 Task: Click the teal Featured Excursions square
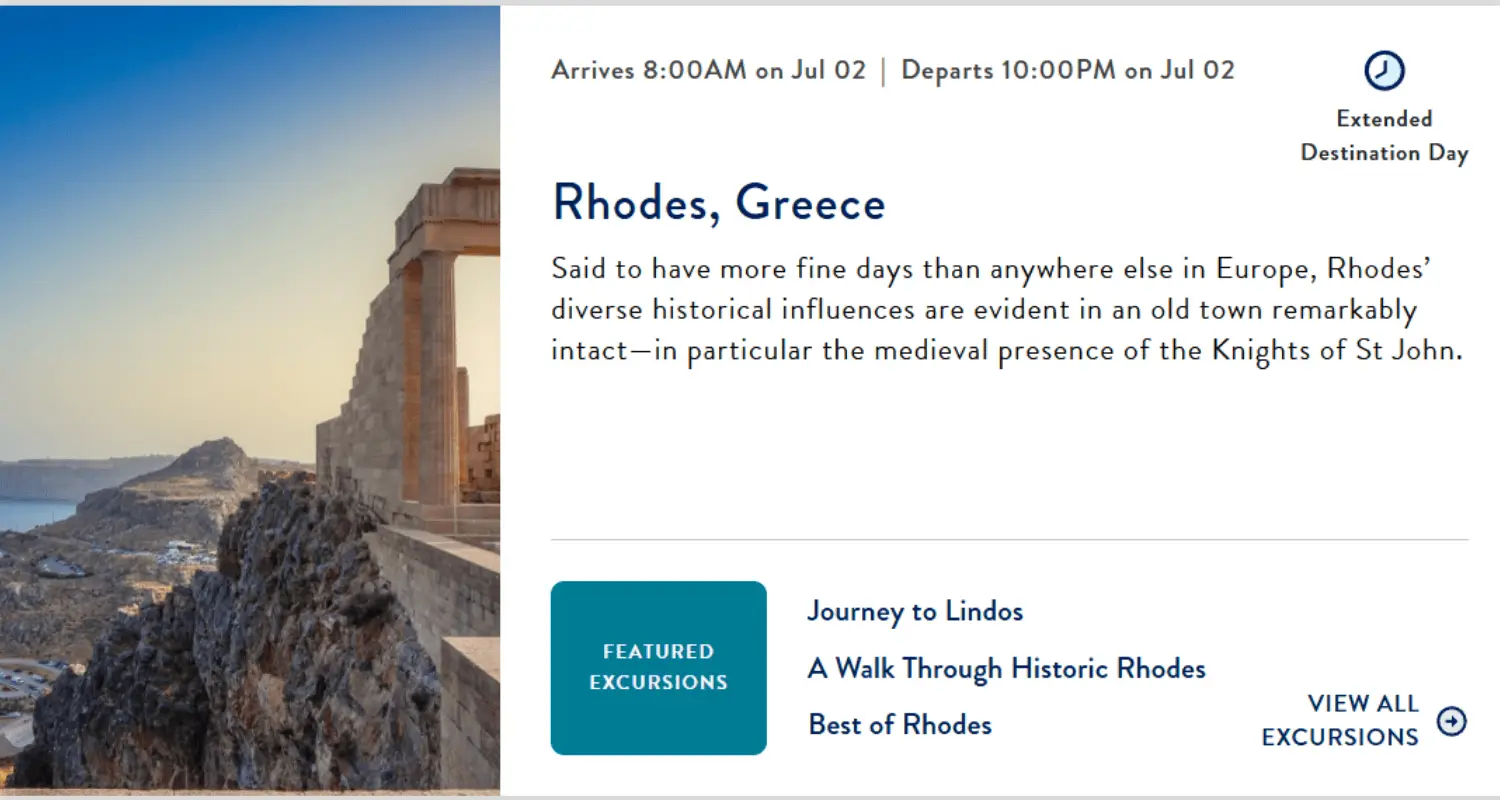tap(658, 667)
